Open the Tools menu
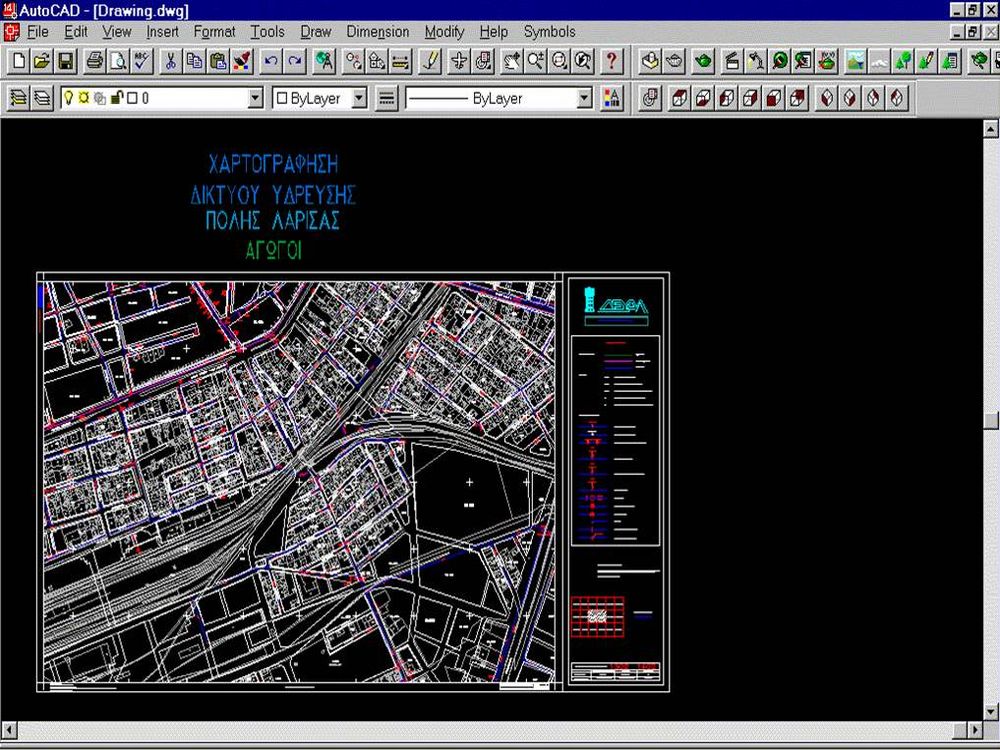 tap(267, 31)
